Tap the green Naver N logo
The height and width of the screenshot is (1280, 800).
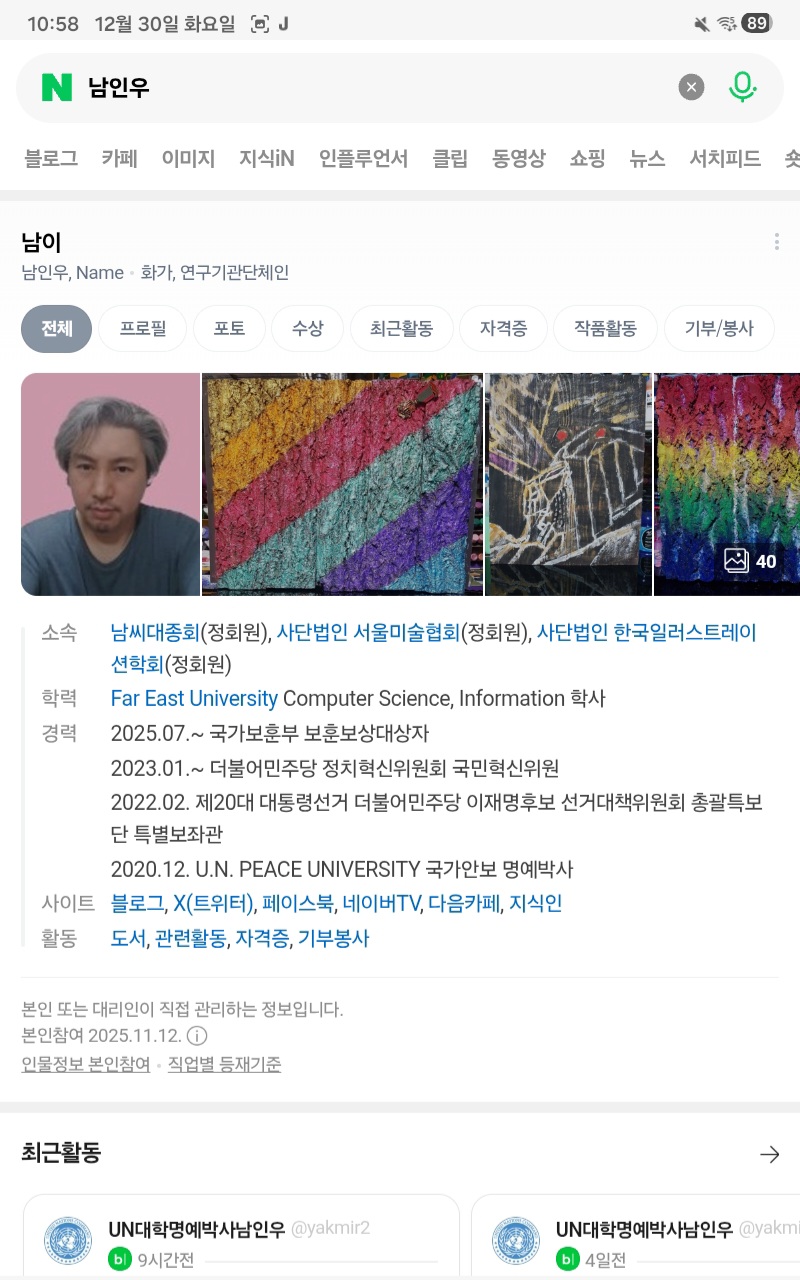[x=57, y=88]
